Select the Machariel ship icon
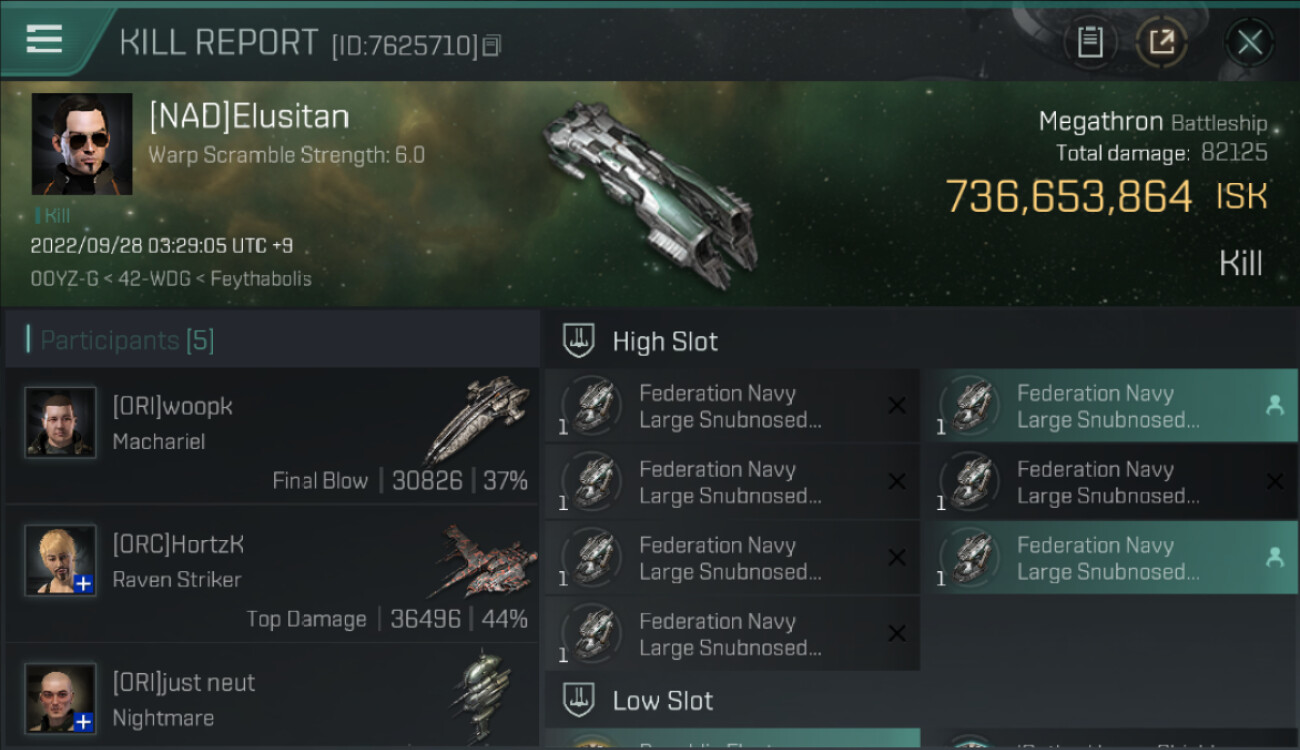This screenshot has height=750, width=1300. (x=476, y=419)
